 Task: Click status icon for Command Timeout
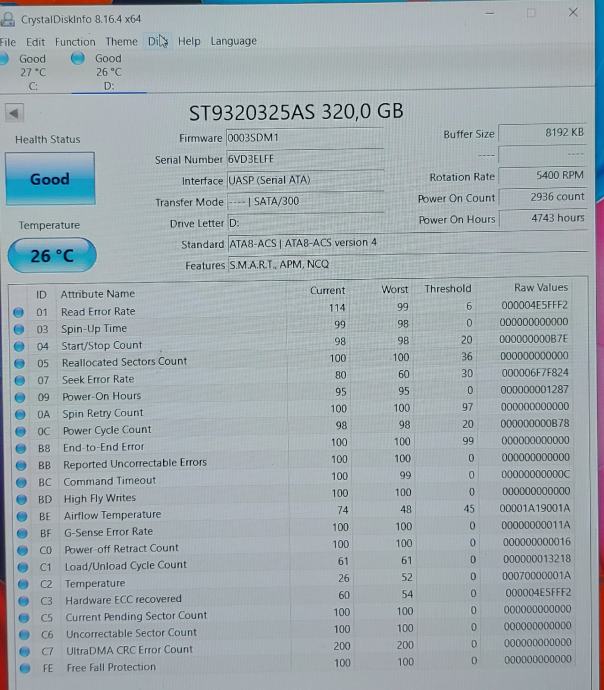(x=21, y=482)
